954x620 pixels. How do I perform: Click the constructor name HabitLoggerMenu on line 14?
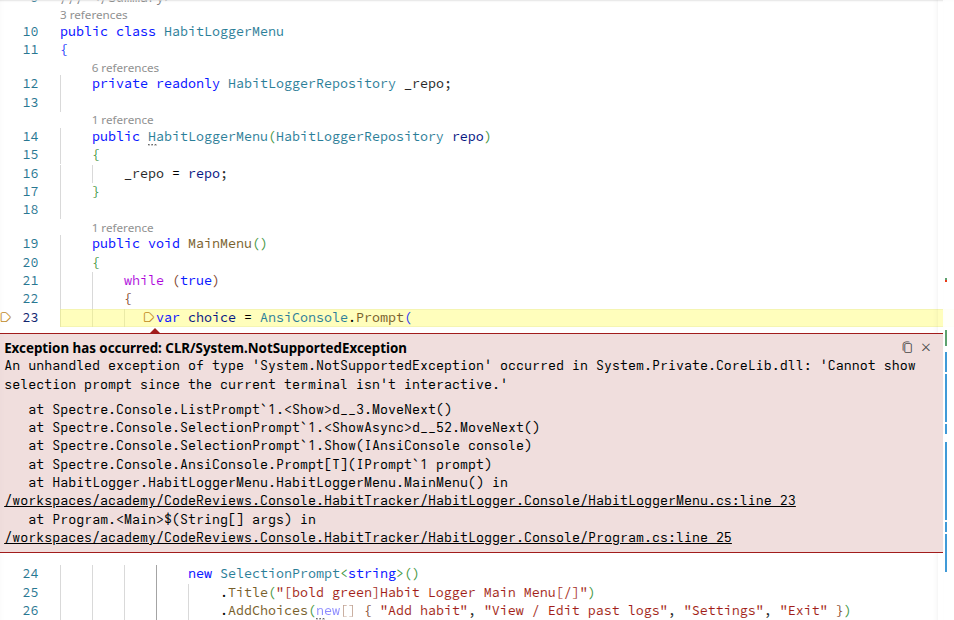tap(208, 137)
